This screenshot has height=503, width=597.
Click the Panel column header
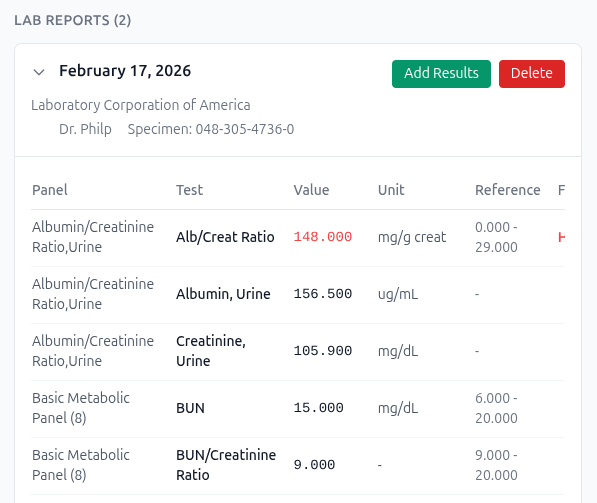click(x=50, y=190)
